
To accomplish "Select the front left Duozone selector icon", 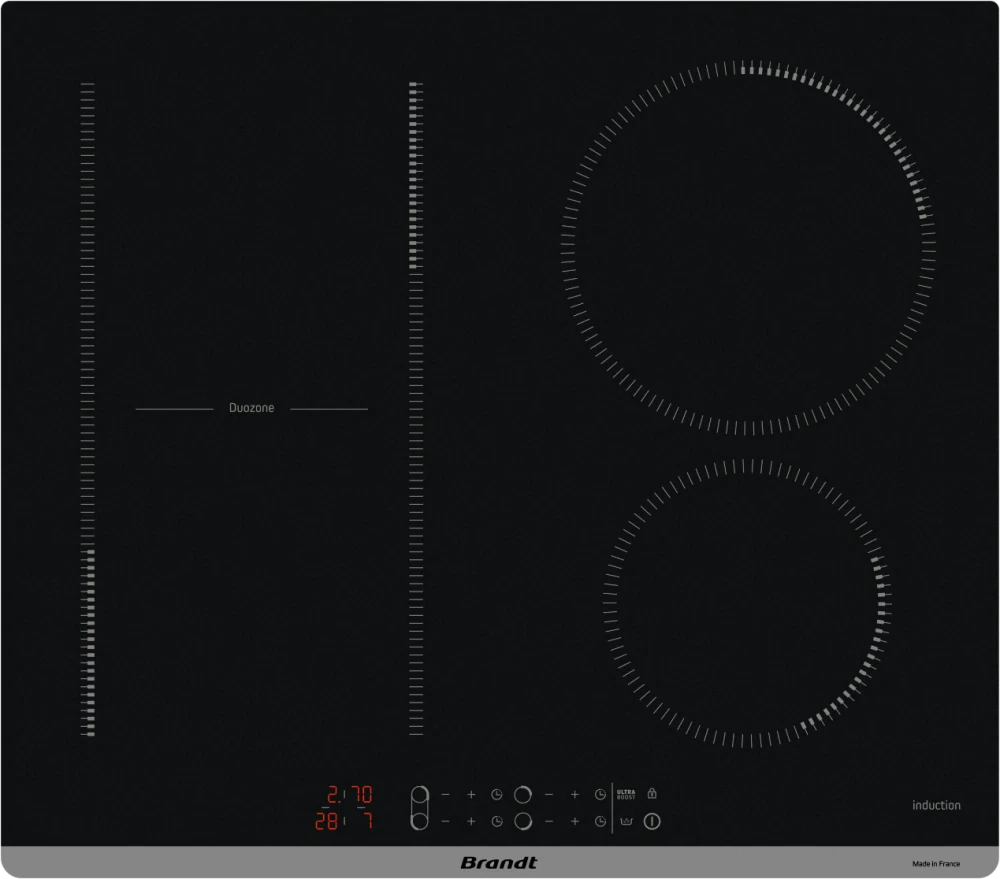I will pyautogui.click(x=419, y=821).
